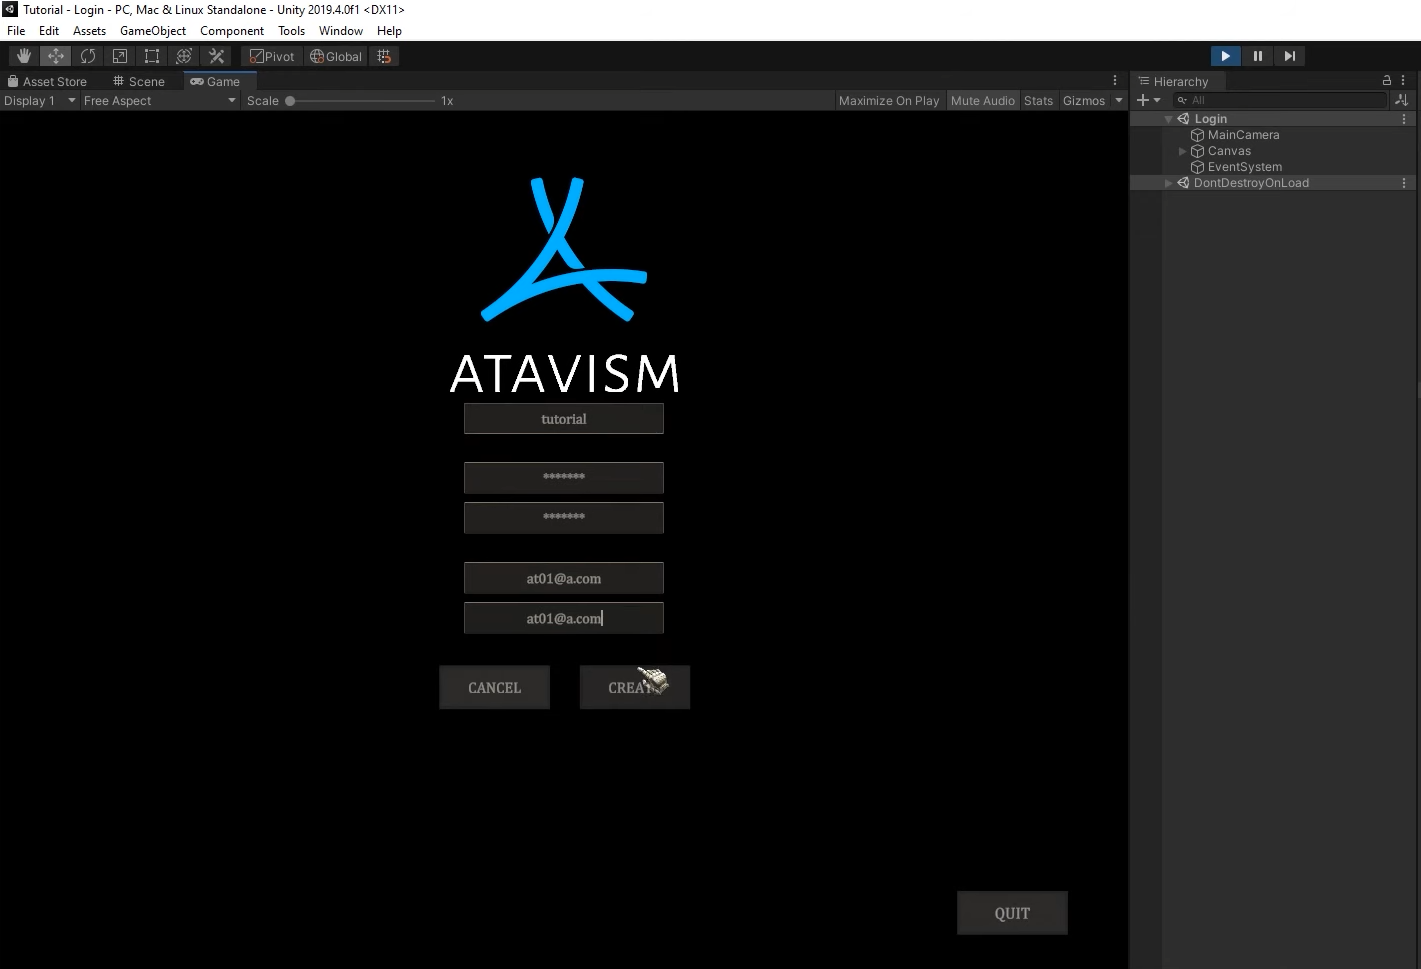The height and width of the screenshot is (969, 1421).
Task: Click the Game view Scale slider
Action: (x=360, y=101)
